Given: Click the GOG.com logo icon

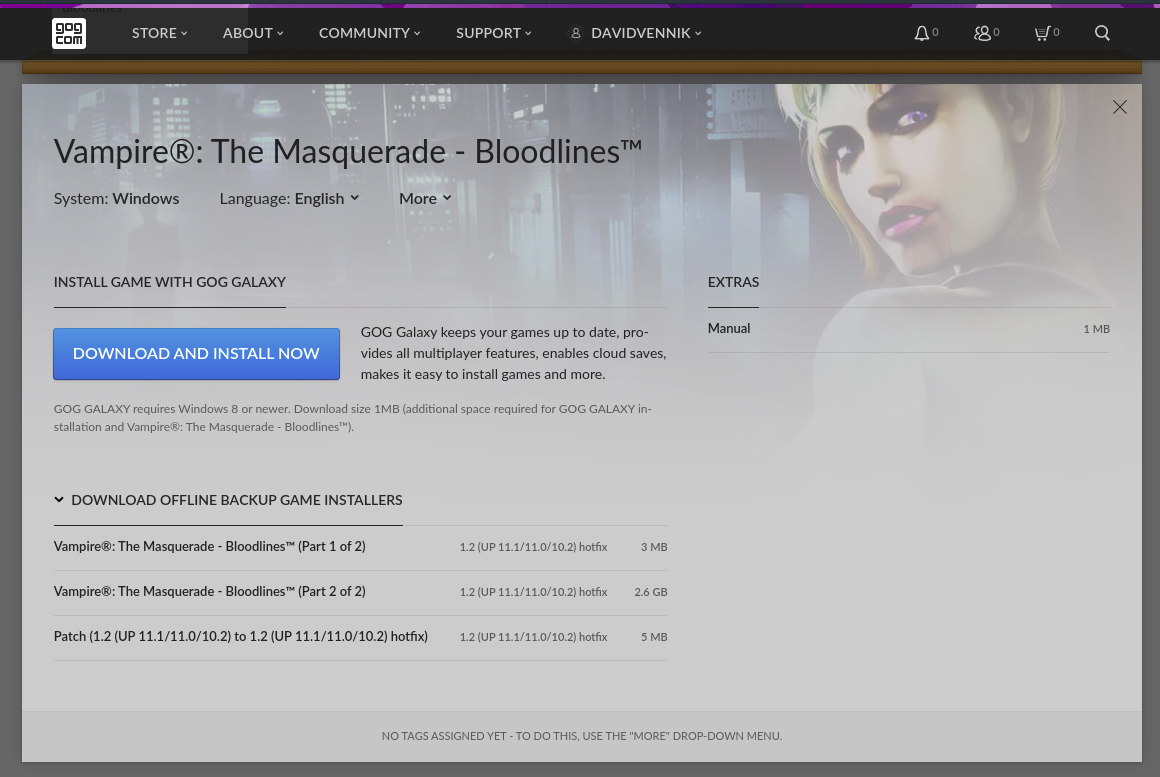Looking at the screenshot, I should pos(69,33).
